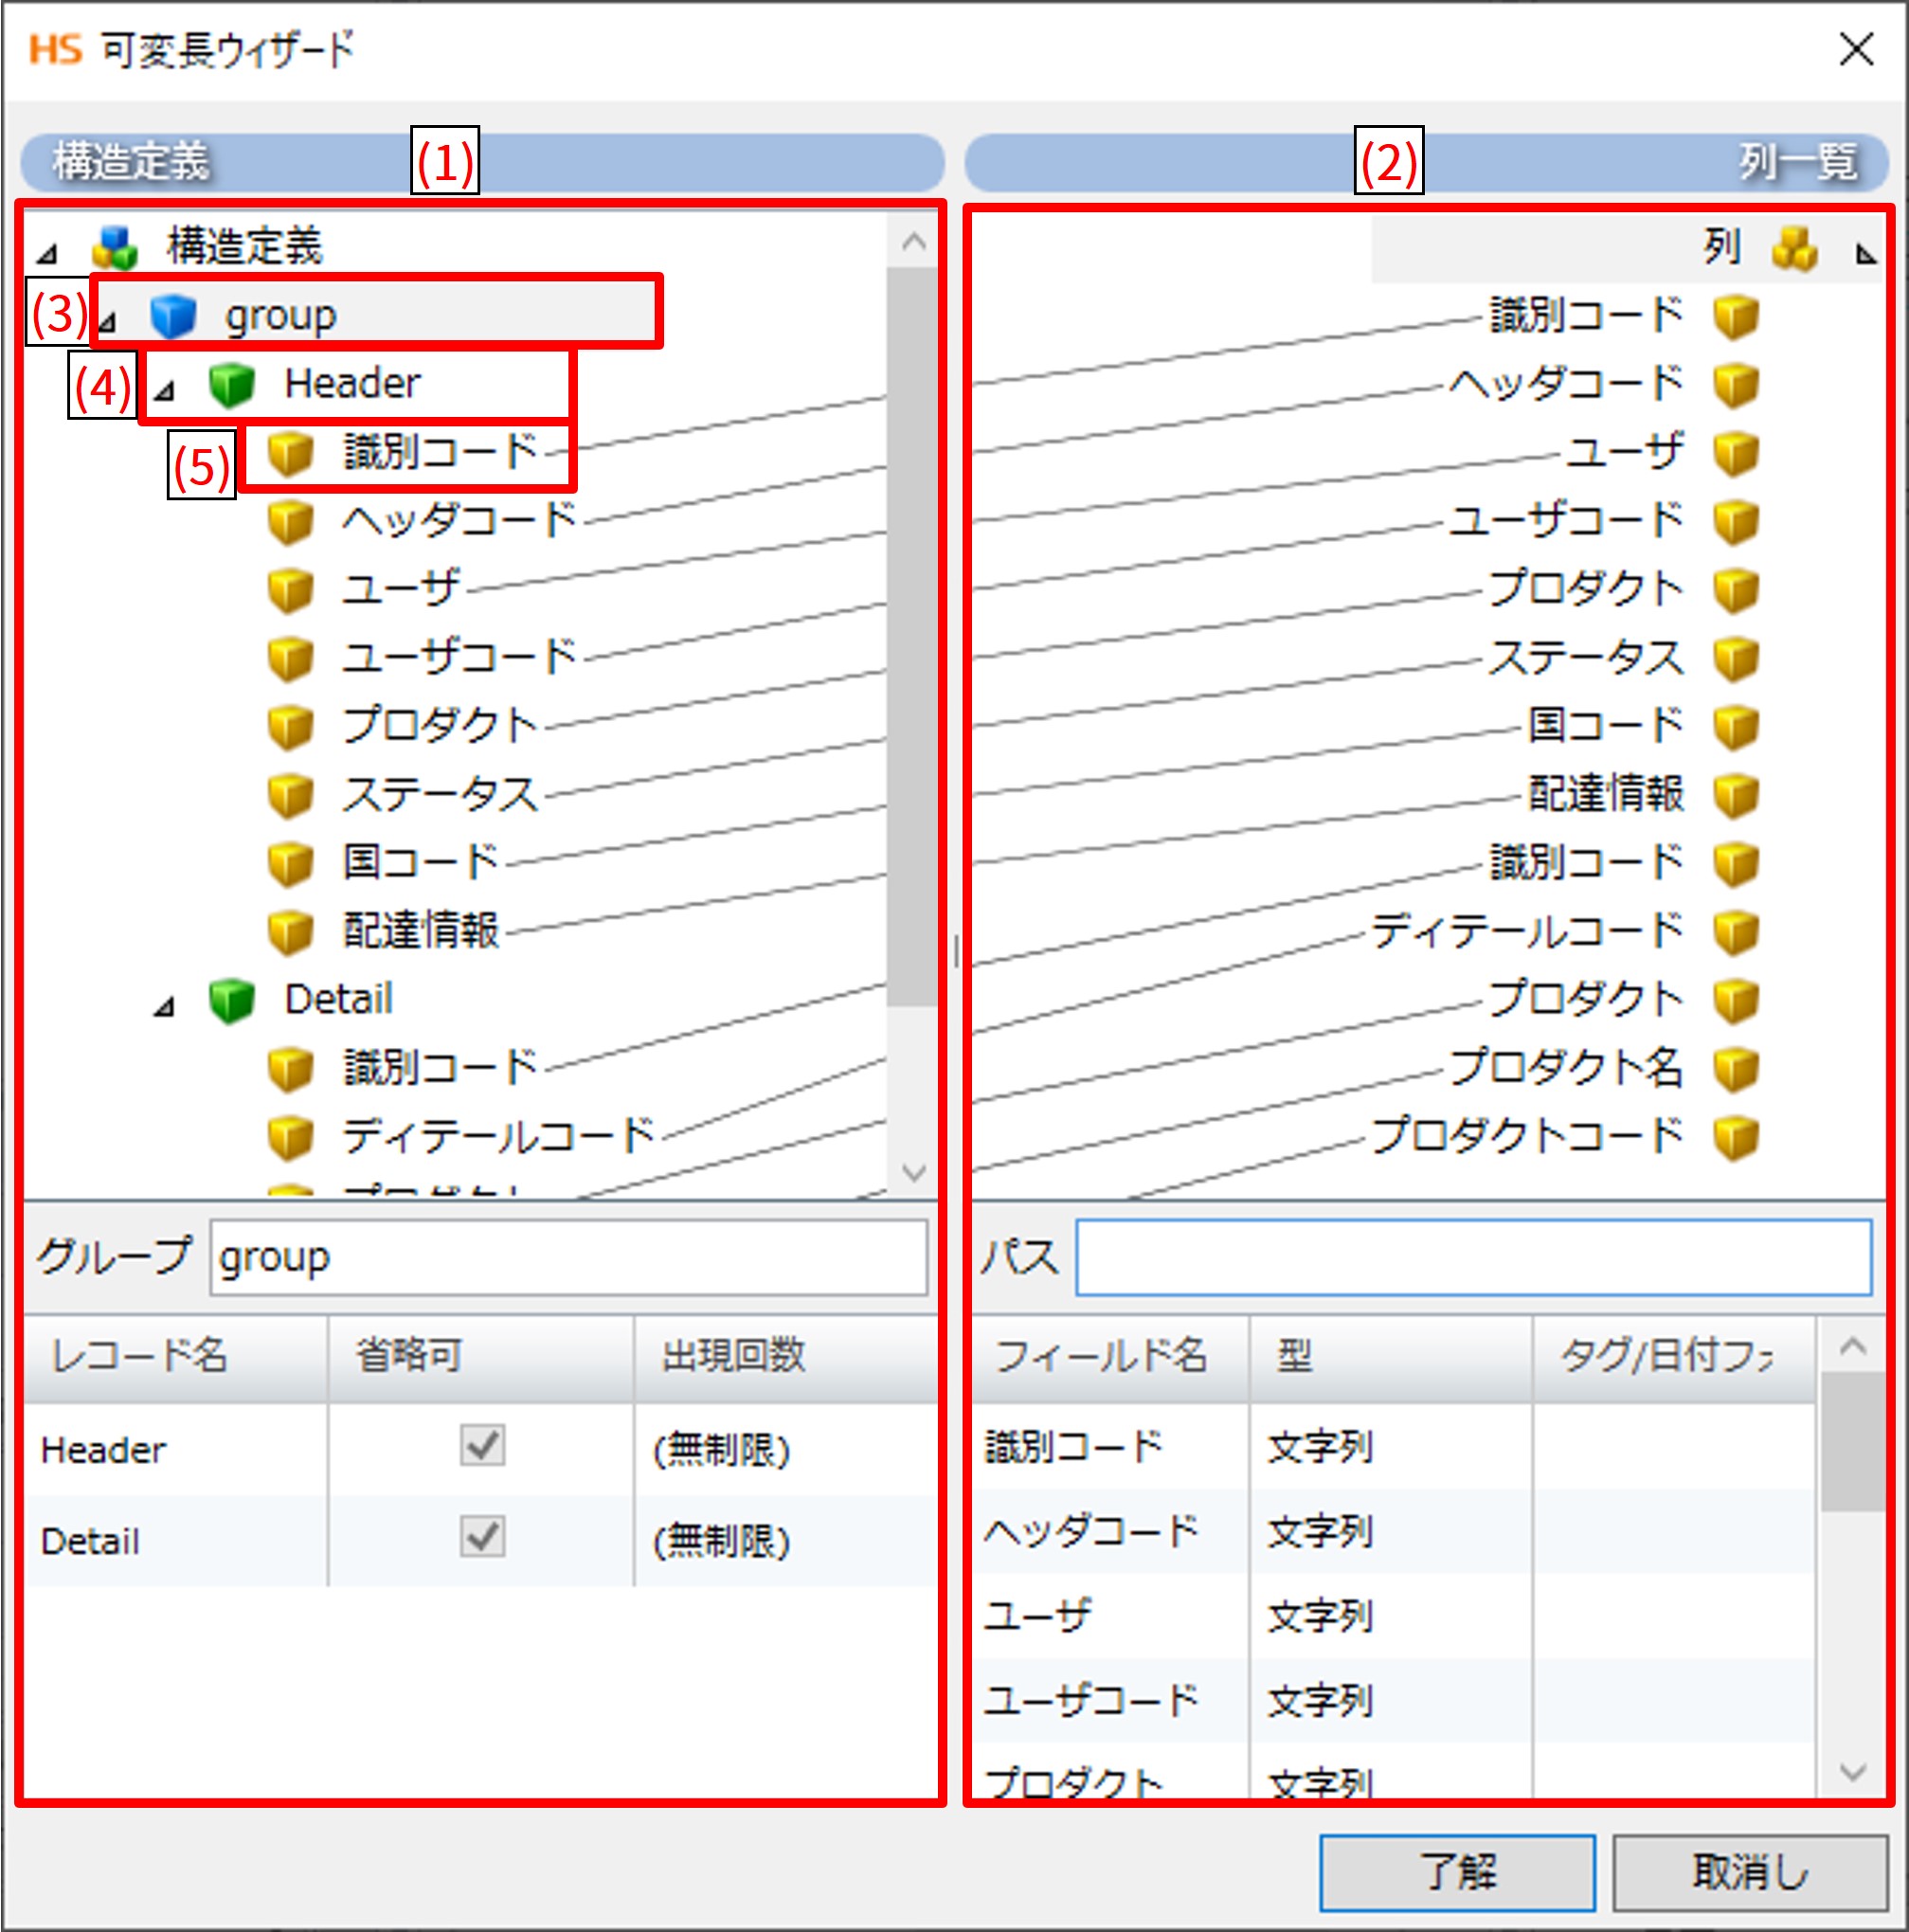Toggle the 省略可 checkbox for Detail

482,1537
